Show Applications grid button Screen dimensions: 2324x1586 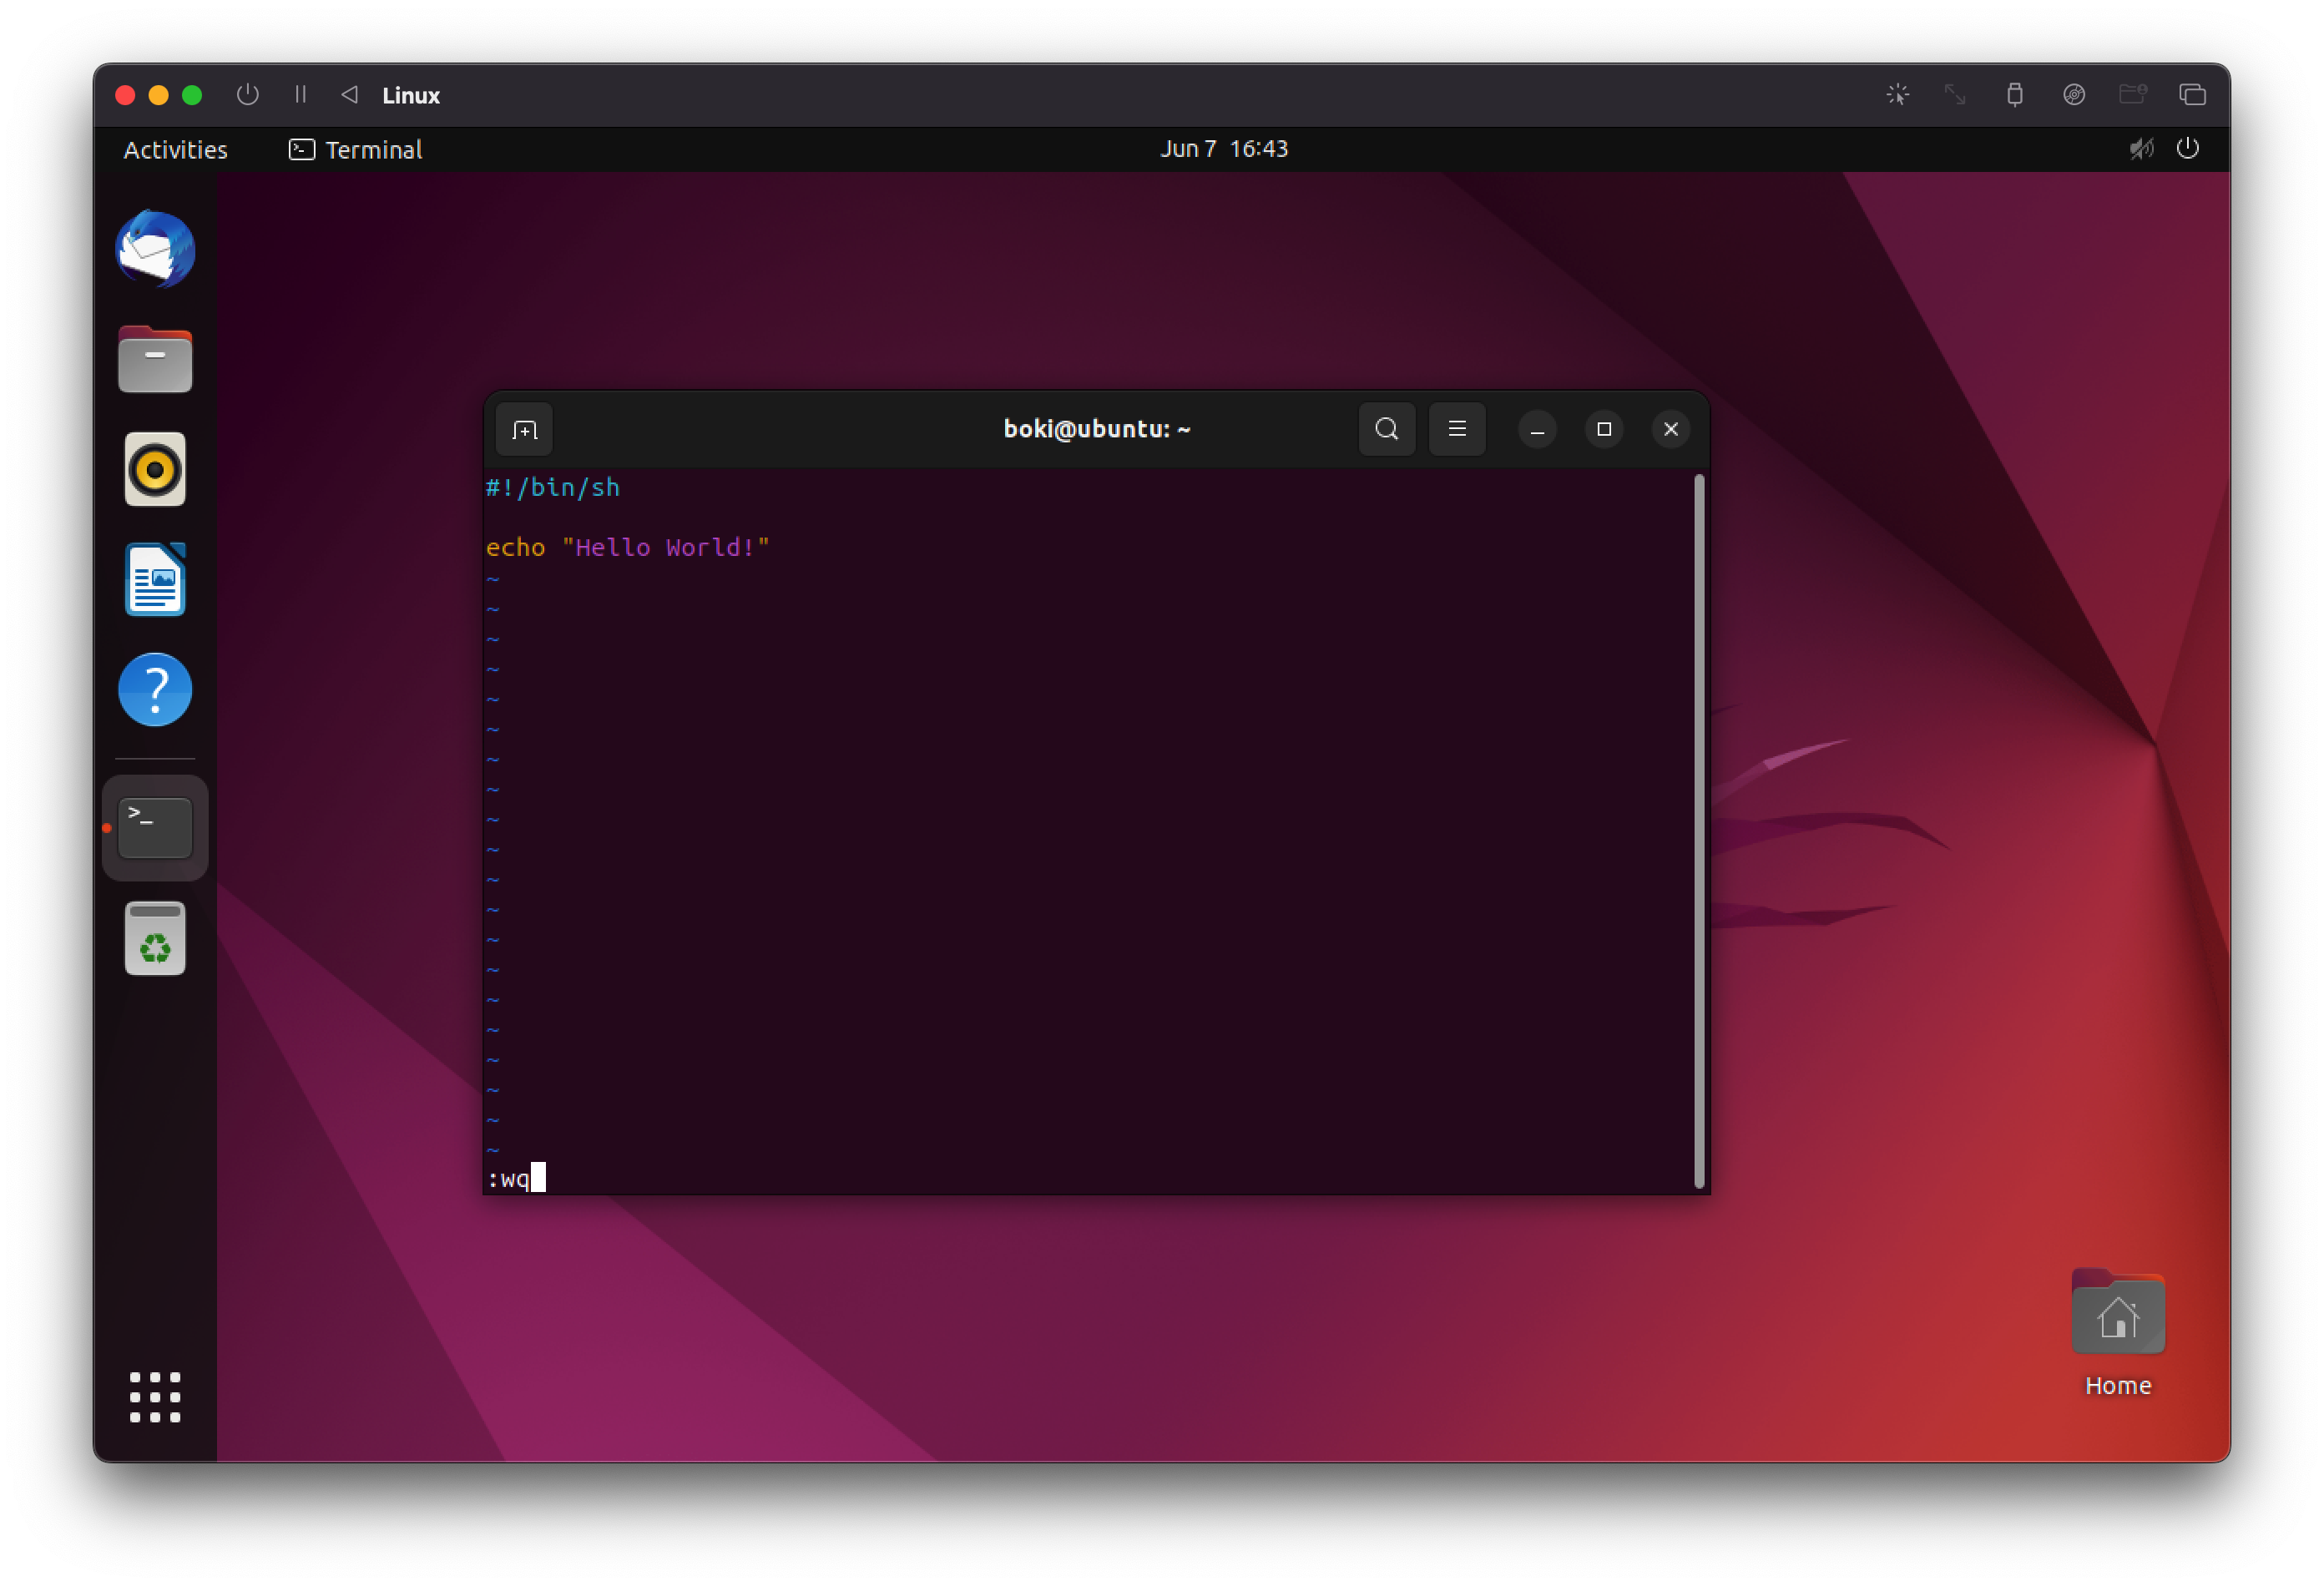(155, 1396)
